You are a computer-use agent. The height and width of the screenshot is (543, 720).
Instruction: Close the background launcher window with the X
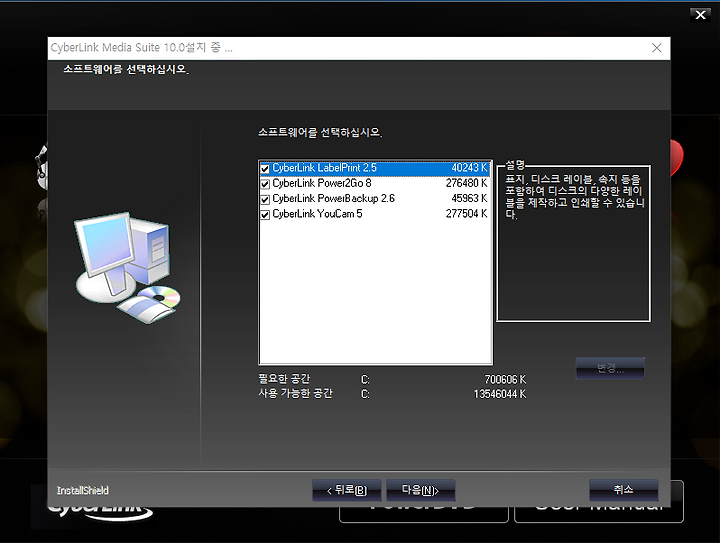coord(700,15)
